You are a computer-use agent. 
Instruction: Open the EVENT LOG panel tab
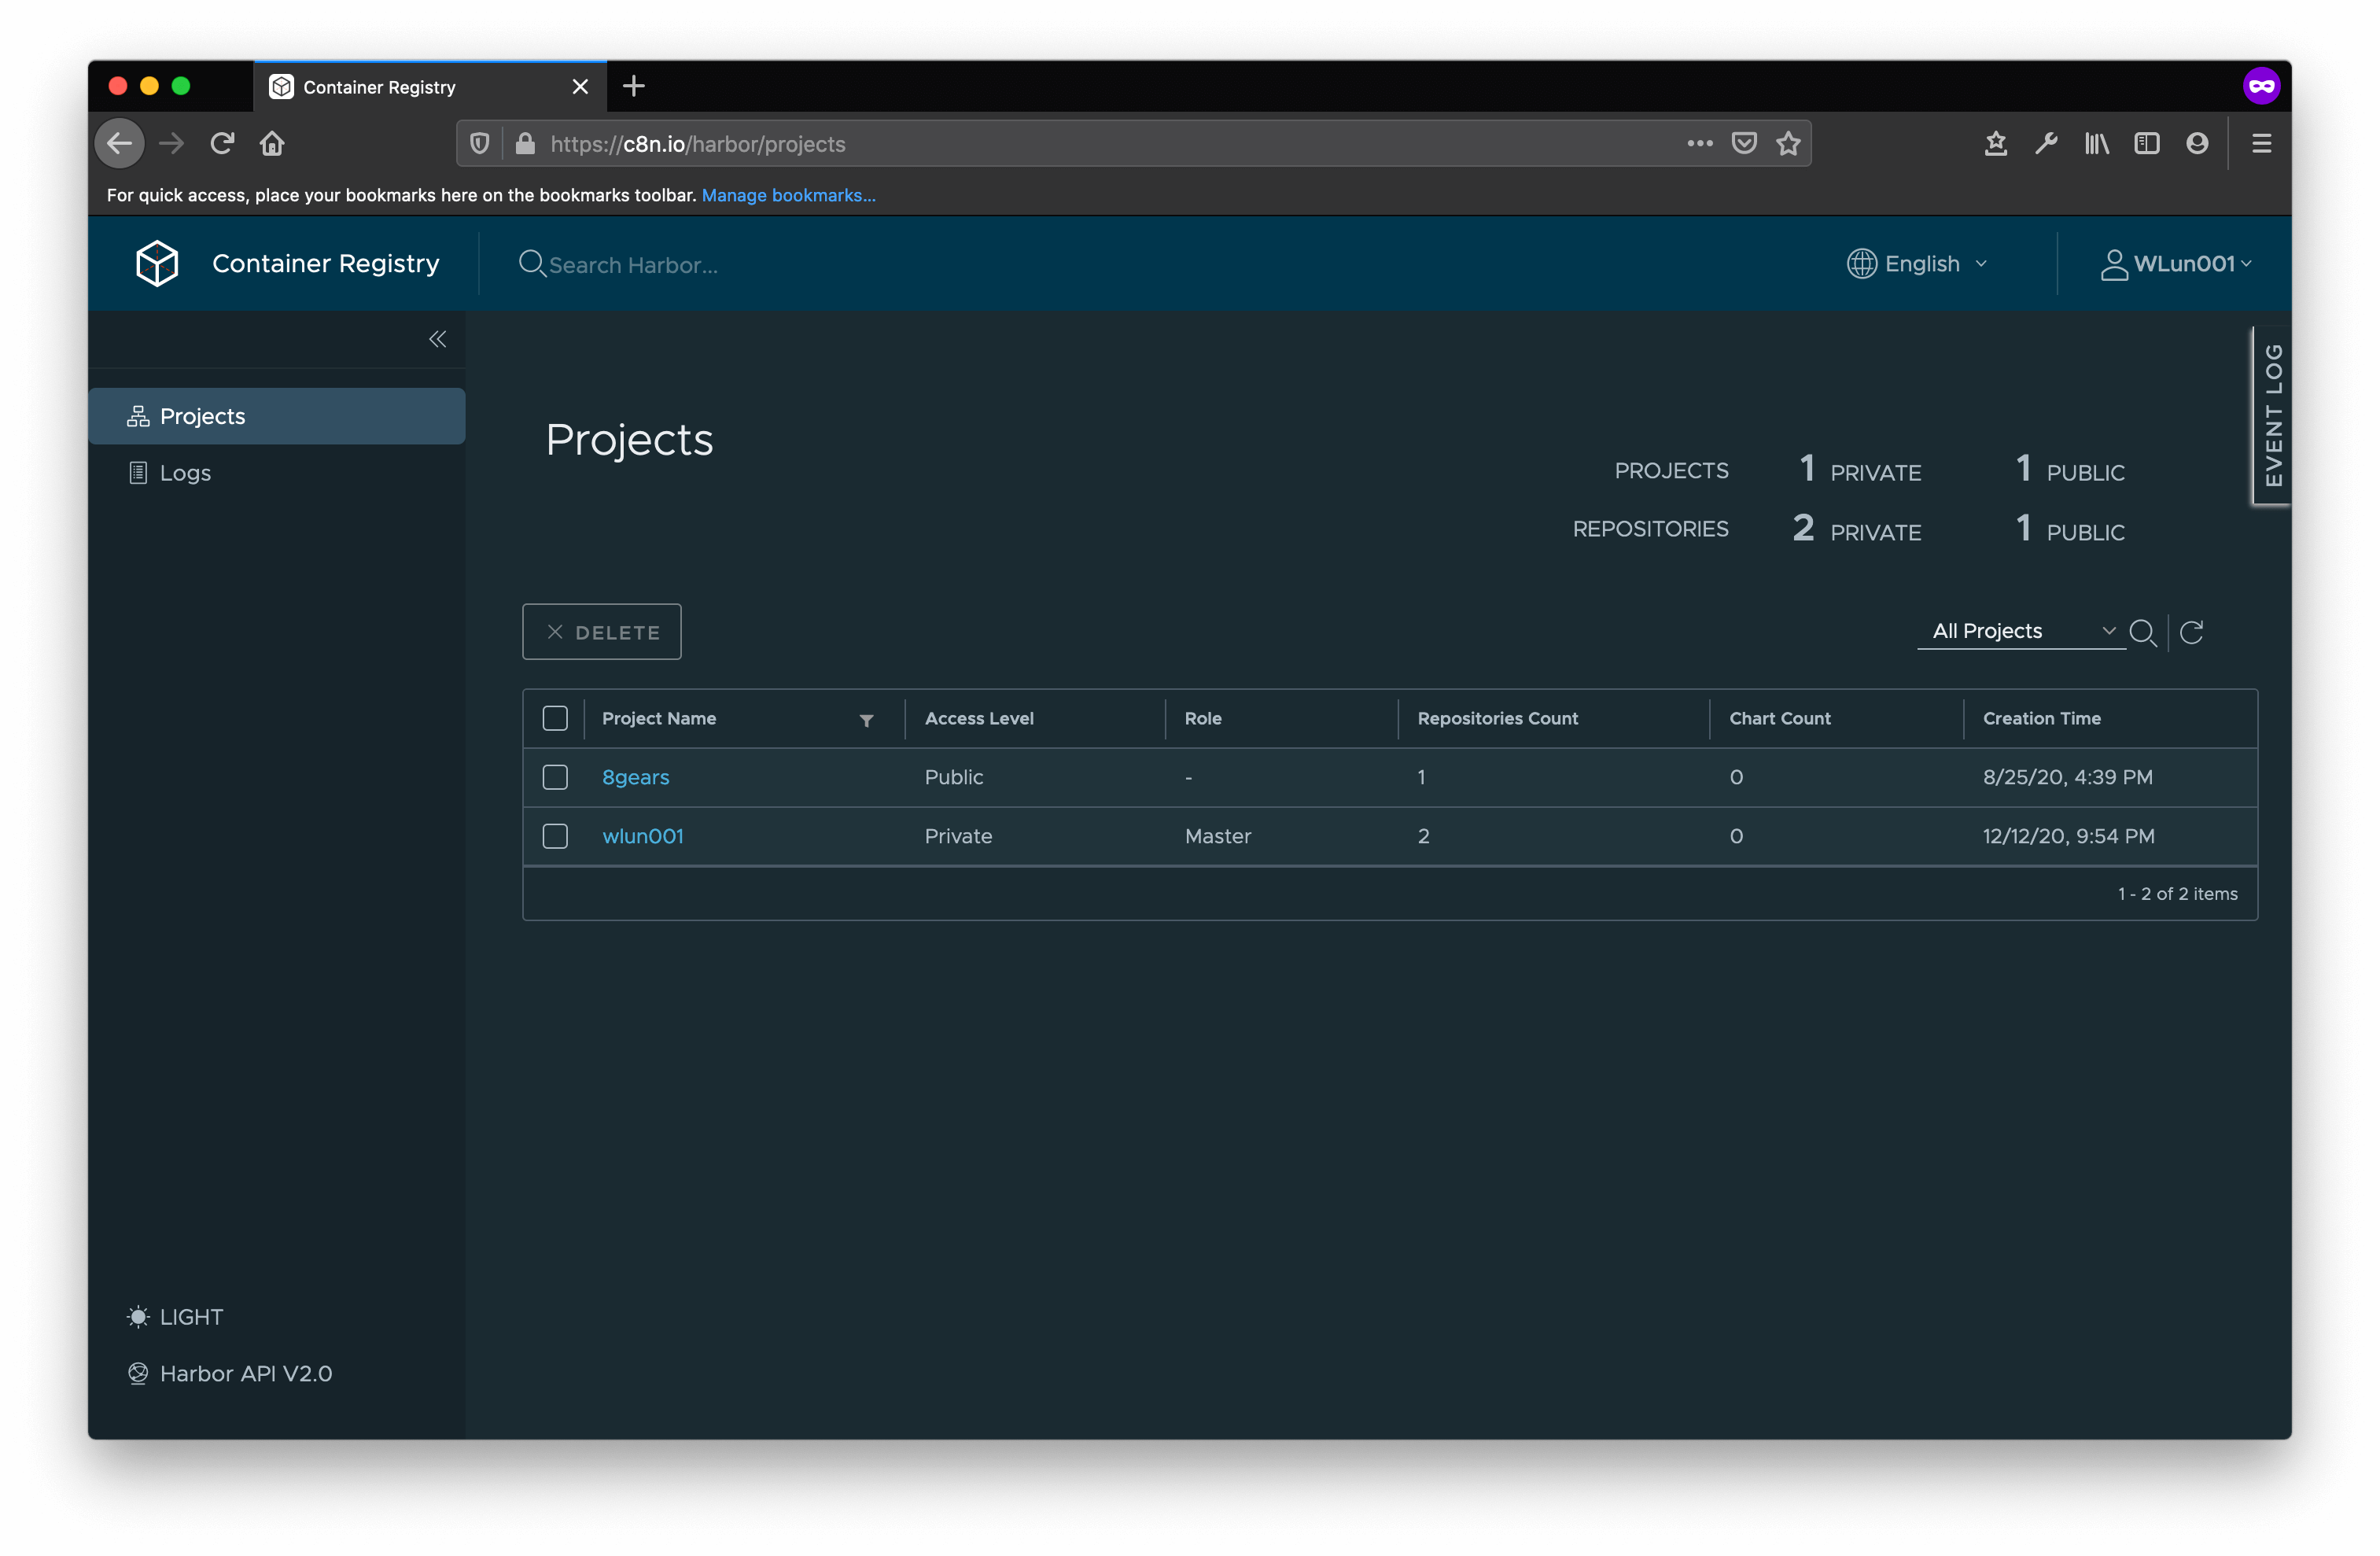(2272, 414)
